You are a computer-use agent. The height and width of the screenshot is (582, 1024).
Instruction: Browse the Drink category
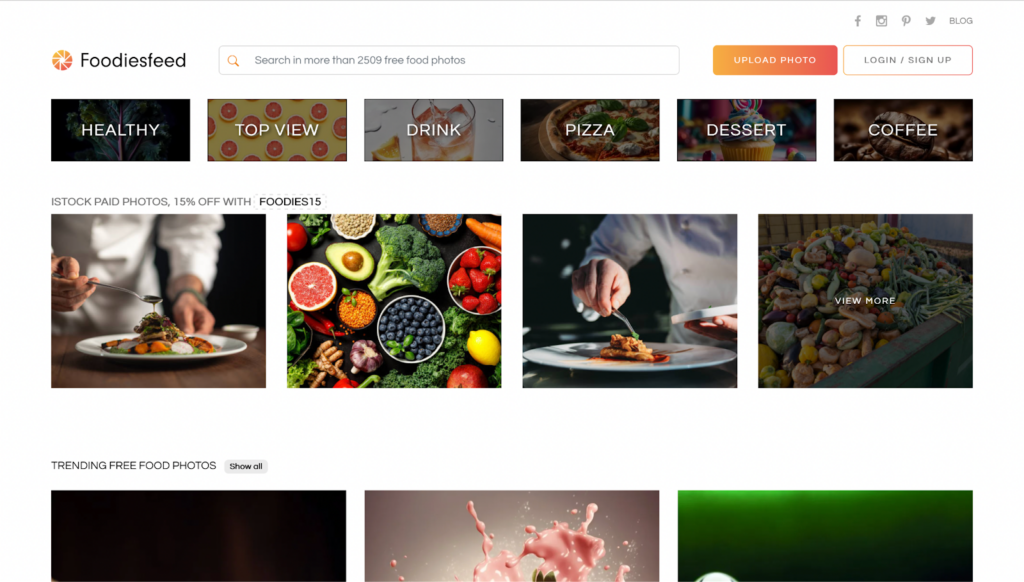tap(434, 130)
